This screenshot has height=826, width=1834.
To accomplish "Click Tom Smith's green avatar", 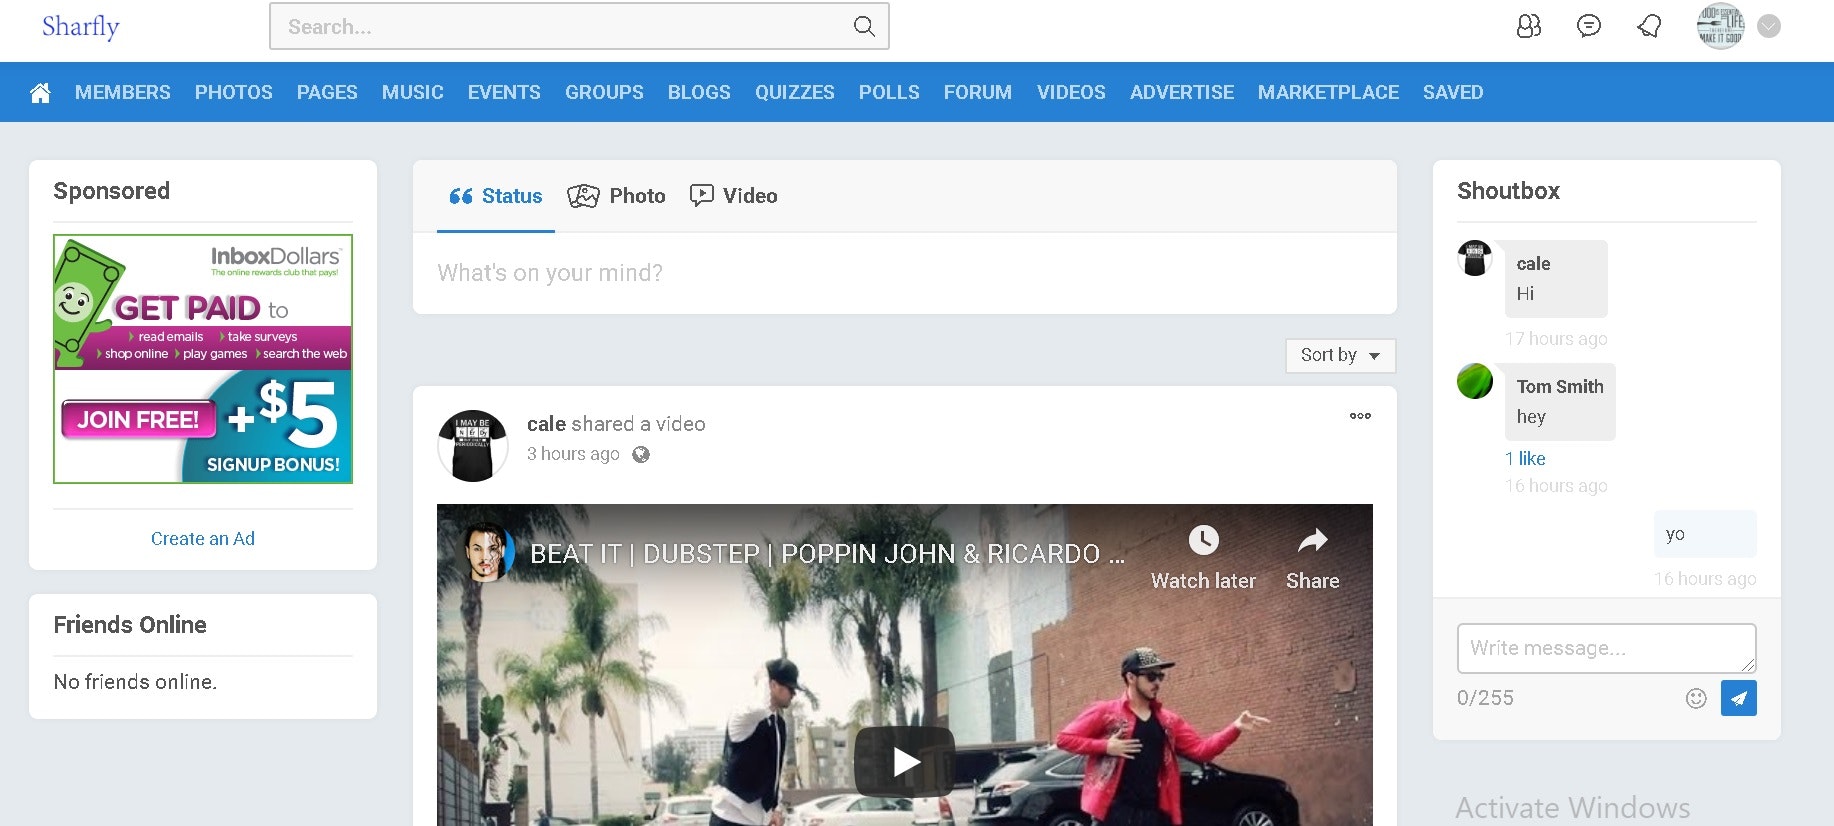I will pos(1475,381).
